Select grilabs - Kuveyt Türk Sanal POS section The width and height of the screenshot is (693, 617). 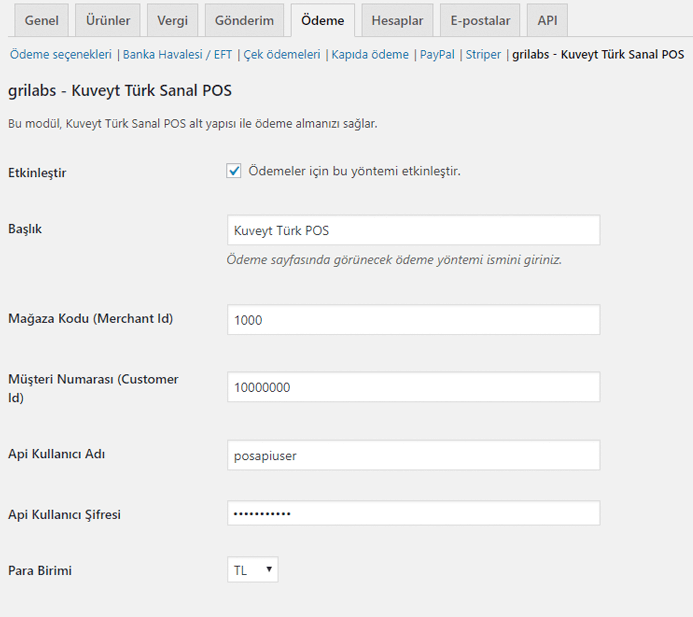(x=598, y=54)
